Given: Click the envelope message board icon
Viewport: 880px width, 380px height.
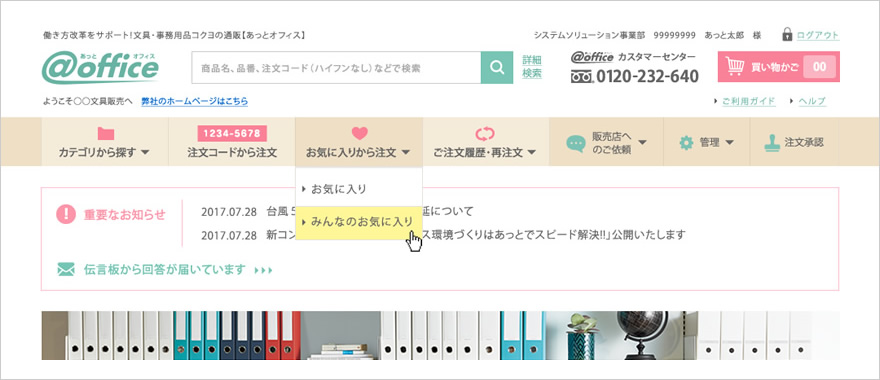Looking at the screenshot, I should 66,270.
